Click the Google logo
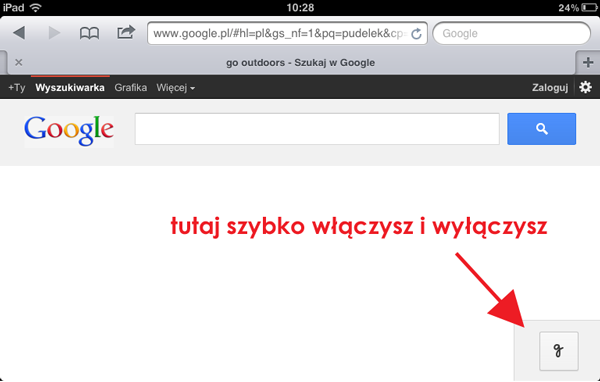 point(69,130)
